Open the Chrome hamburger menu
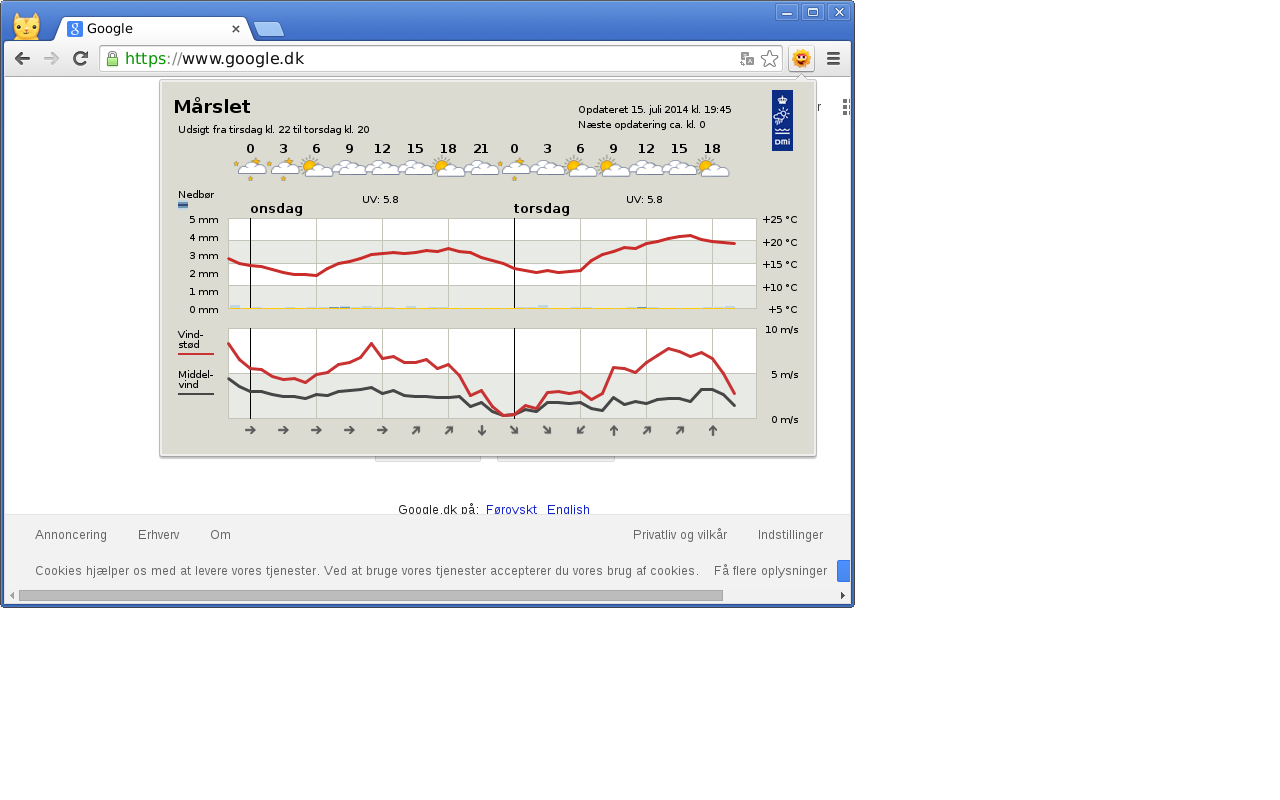The image size is (1280, 800). tap(833, 59)
